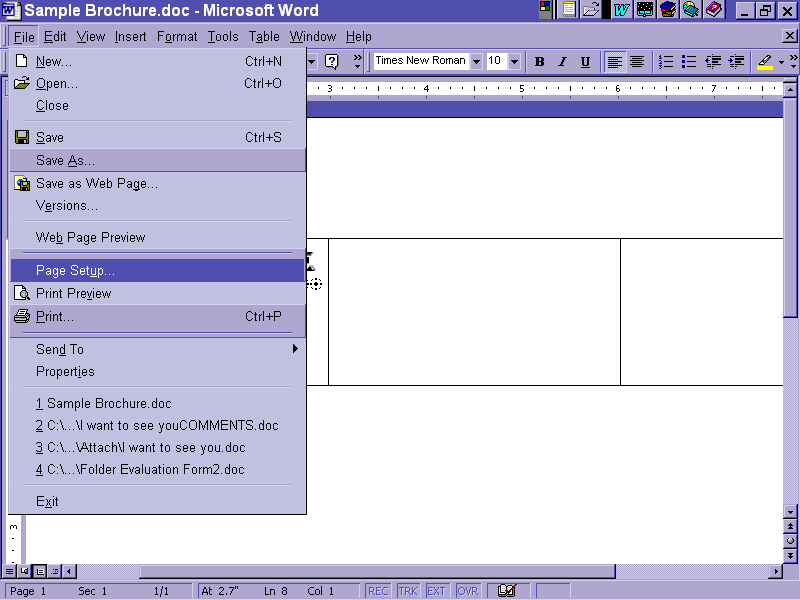Viewport: 800px width, 600px height.
Task: Click the Bullets list icon
Action: [689, 61]
